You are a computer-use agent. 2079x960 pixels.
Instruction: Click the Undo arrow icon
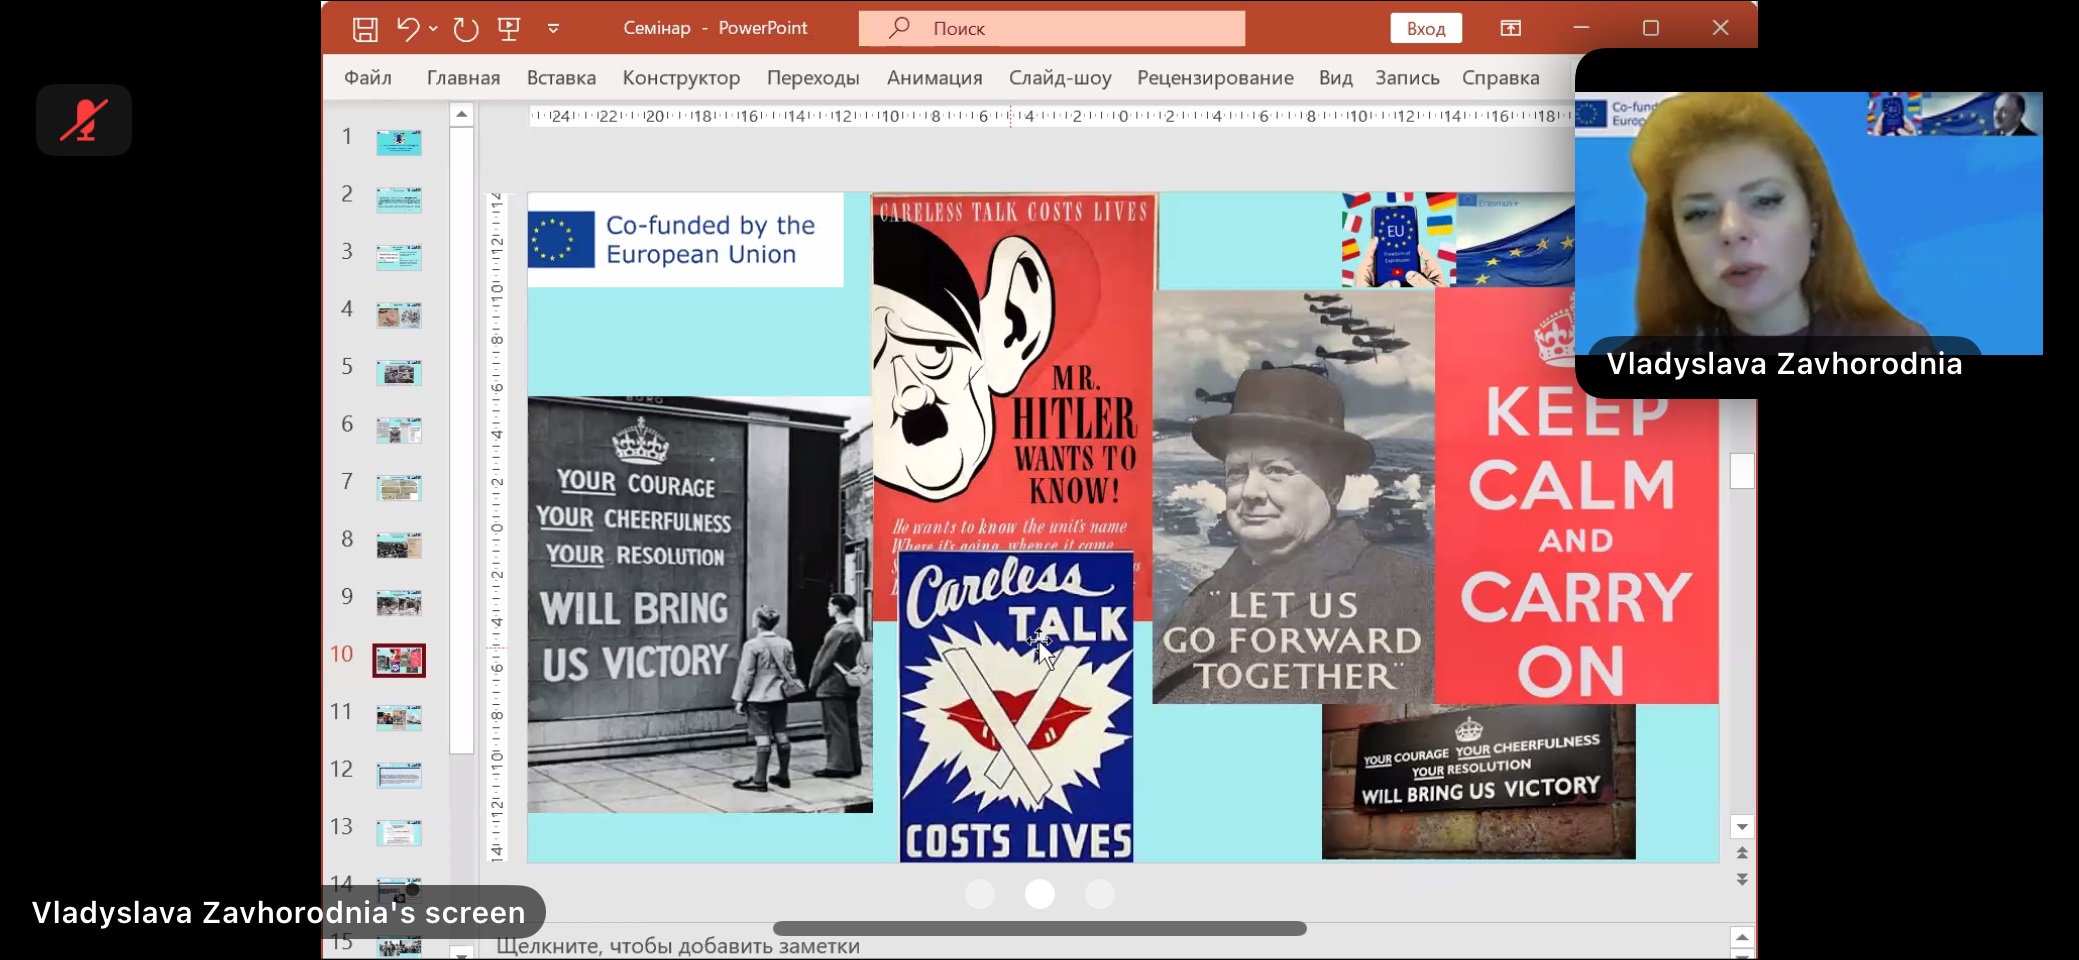pos(407,29)
